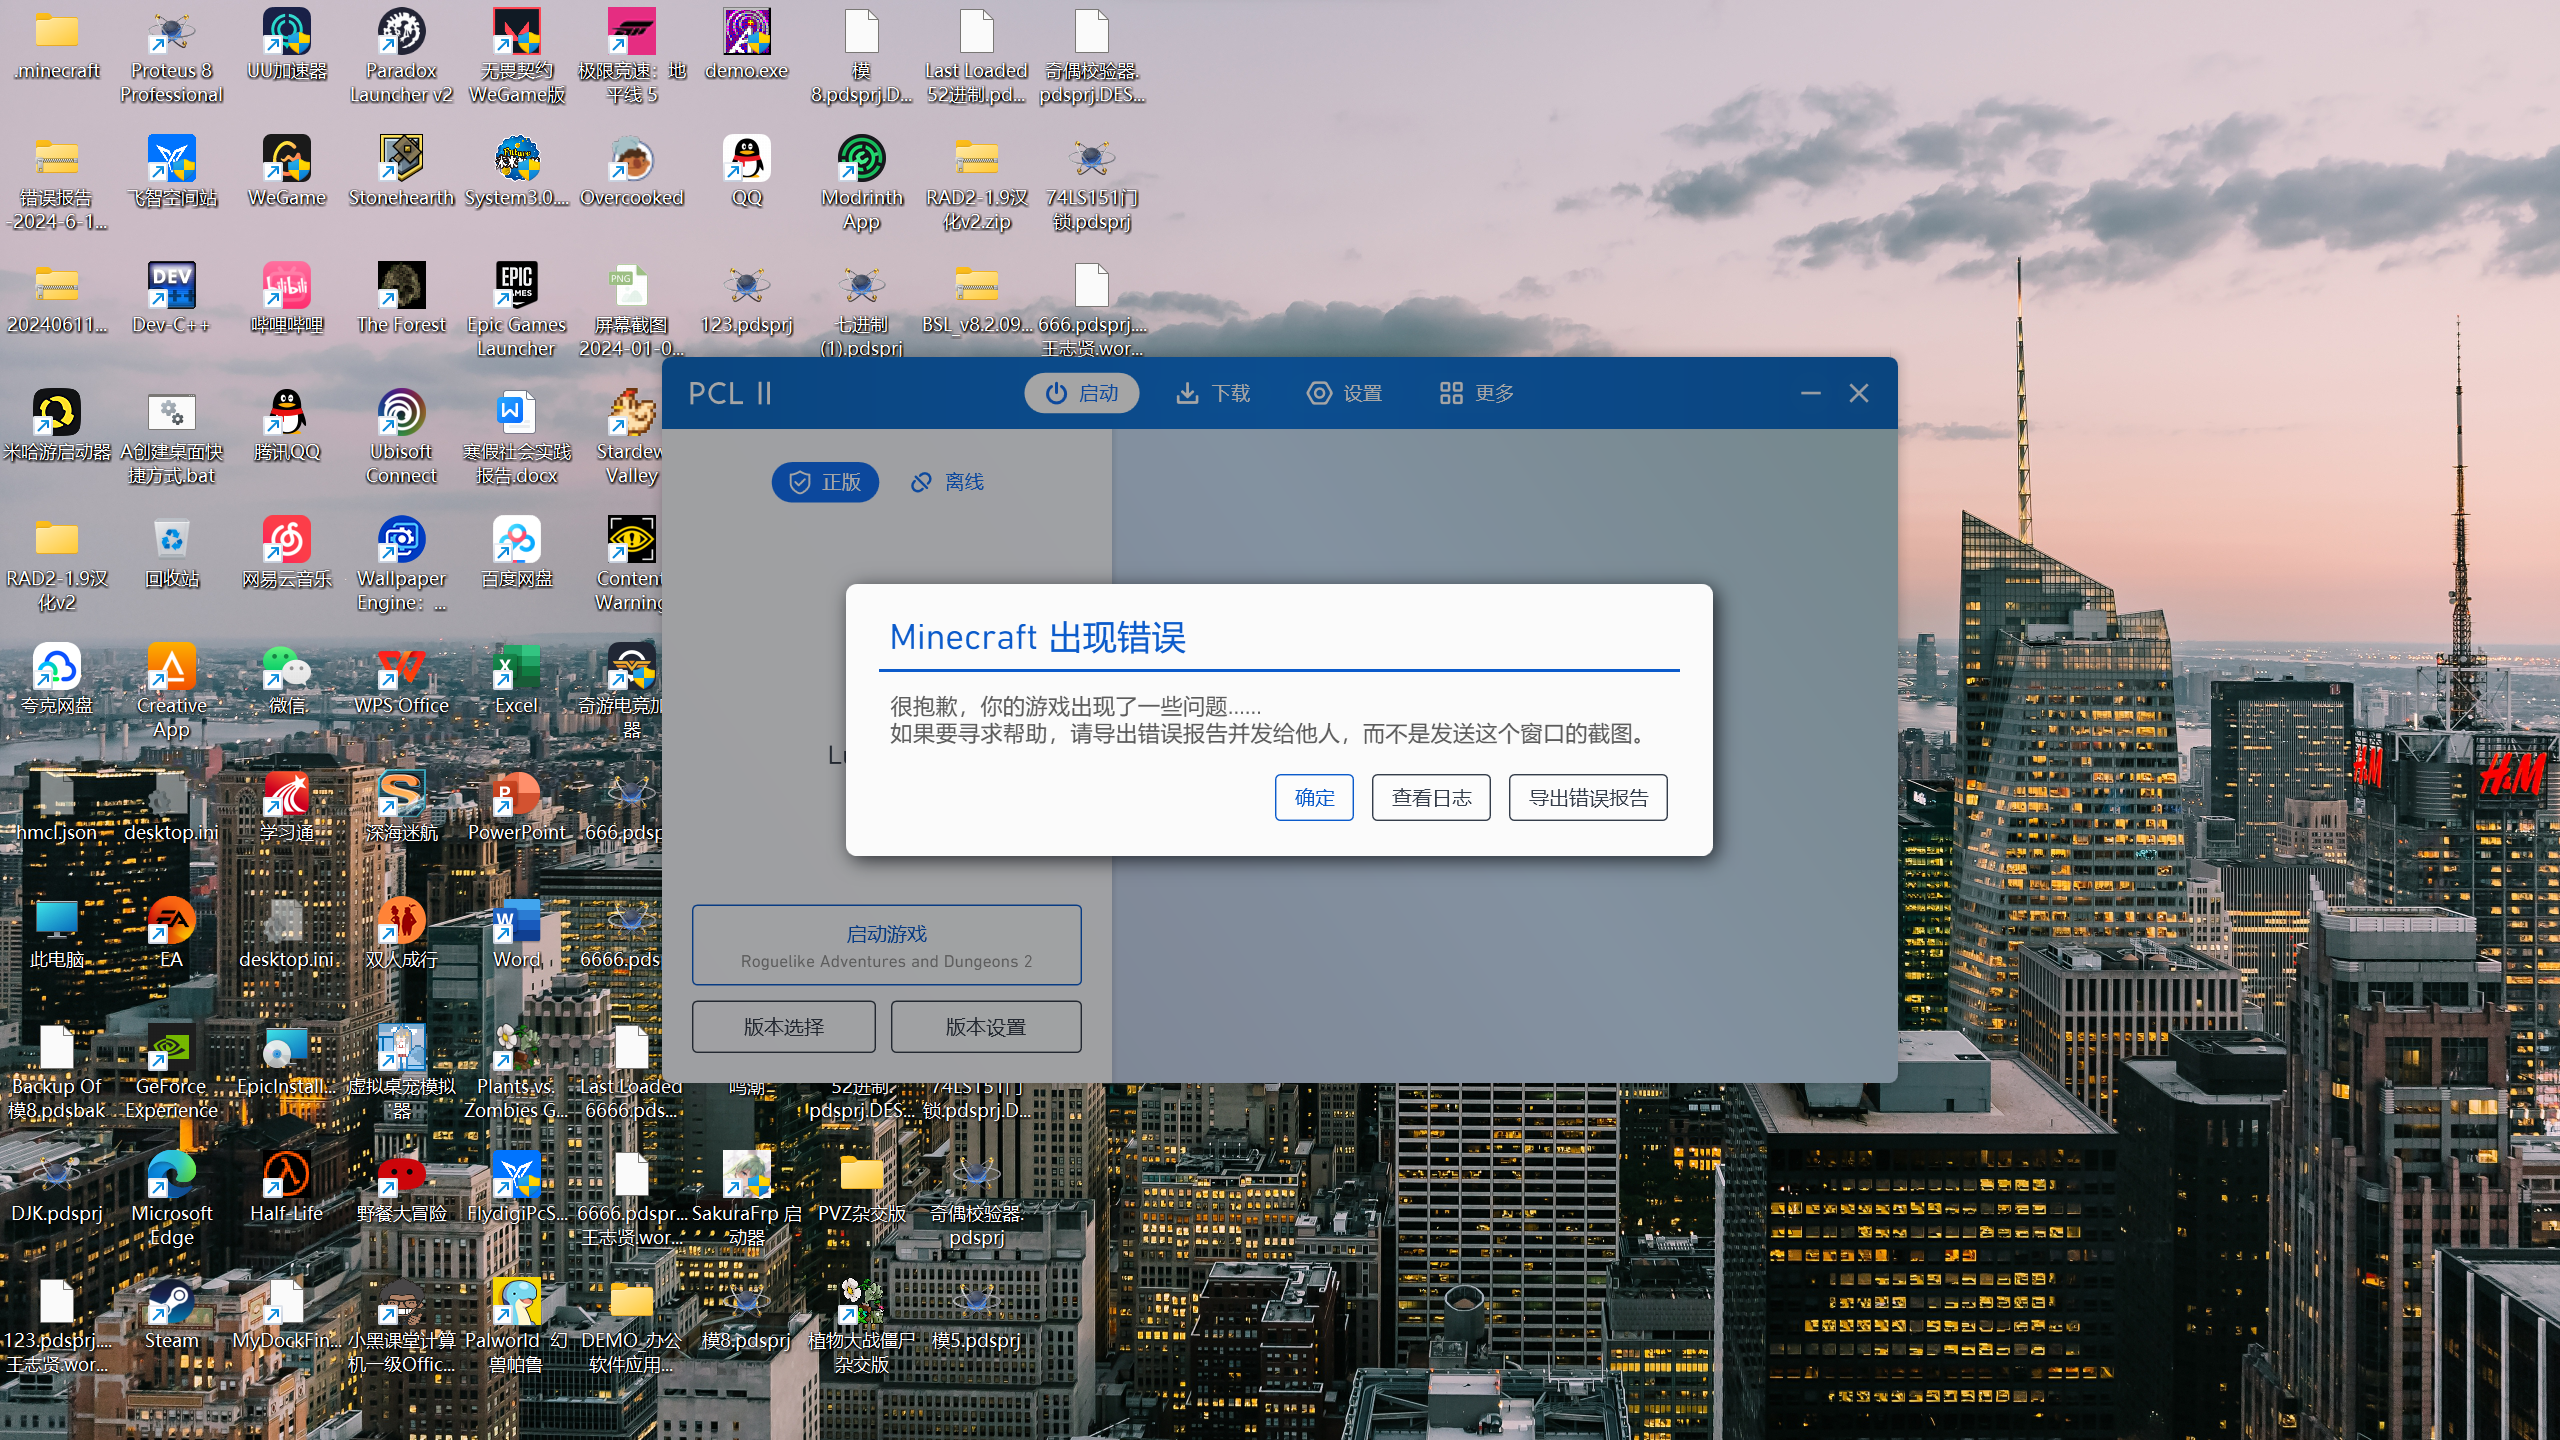Select the QQ penguin icon beside Overcooked
The height and width of the screenshot is (1440, 2560).
pyautogui.click(x=747, y=172)
